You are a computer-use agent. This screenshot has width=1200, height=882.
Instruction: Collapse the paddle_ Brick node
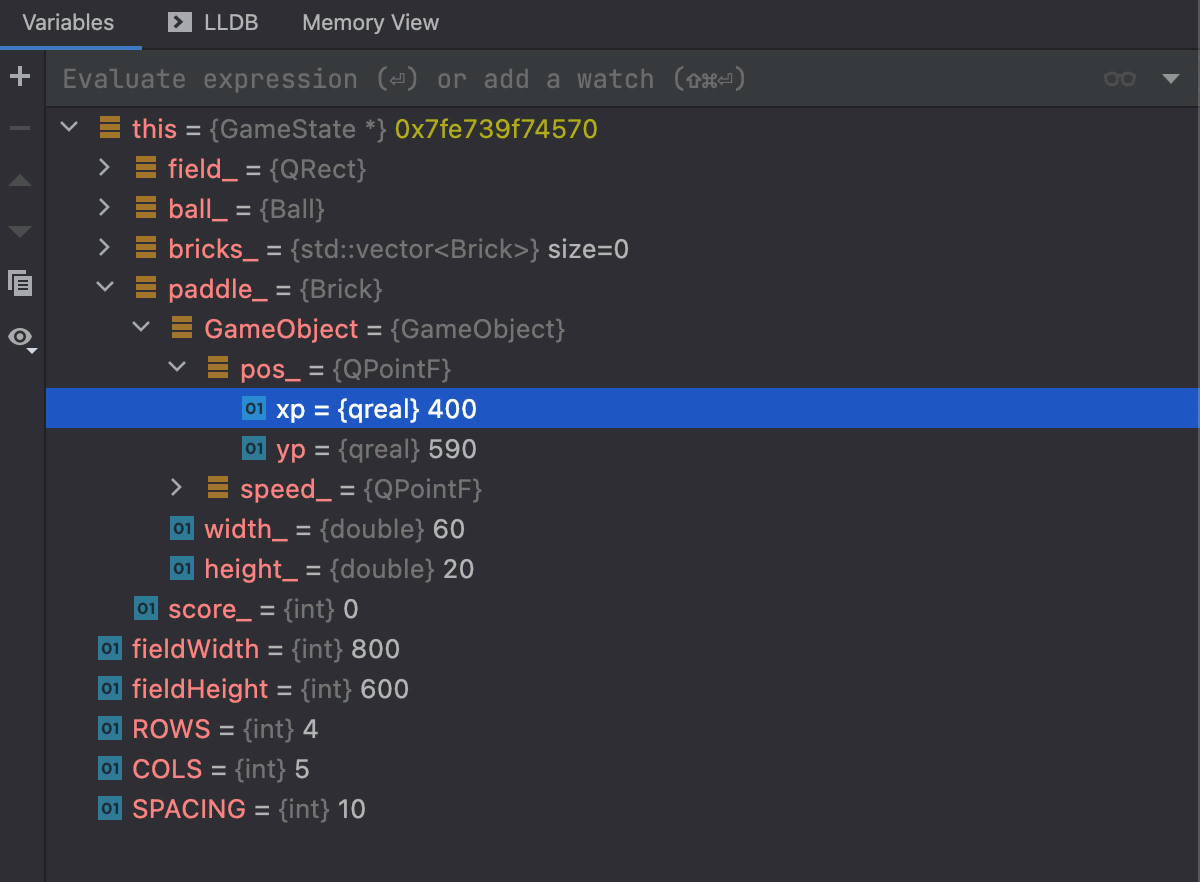(x=104, y=288)
